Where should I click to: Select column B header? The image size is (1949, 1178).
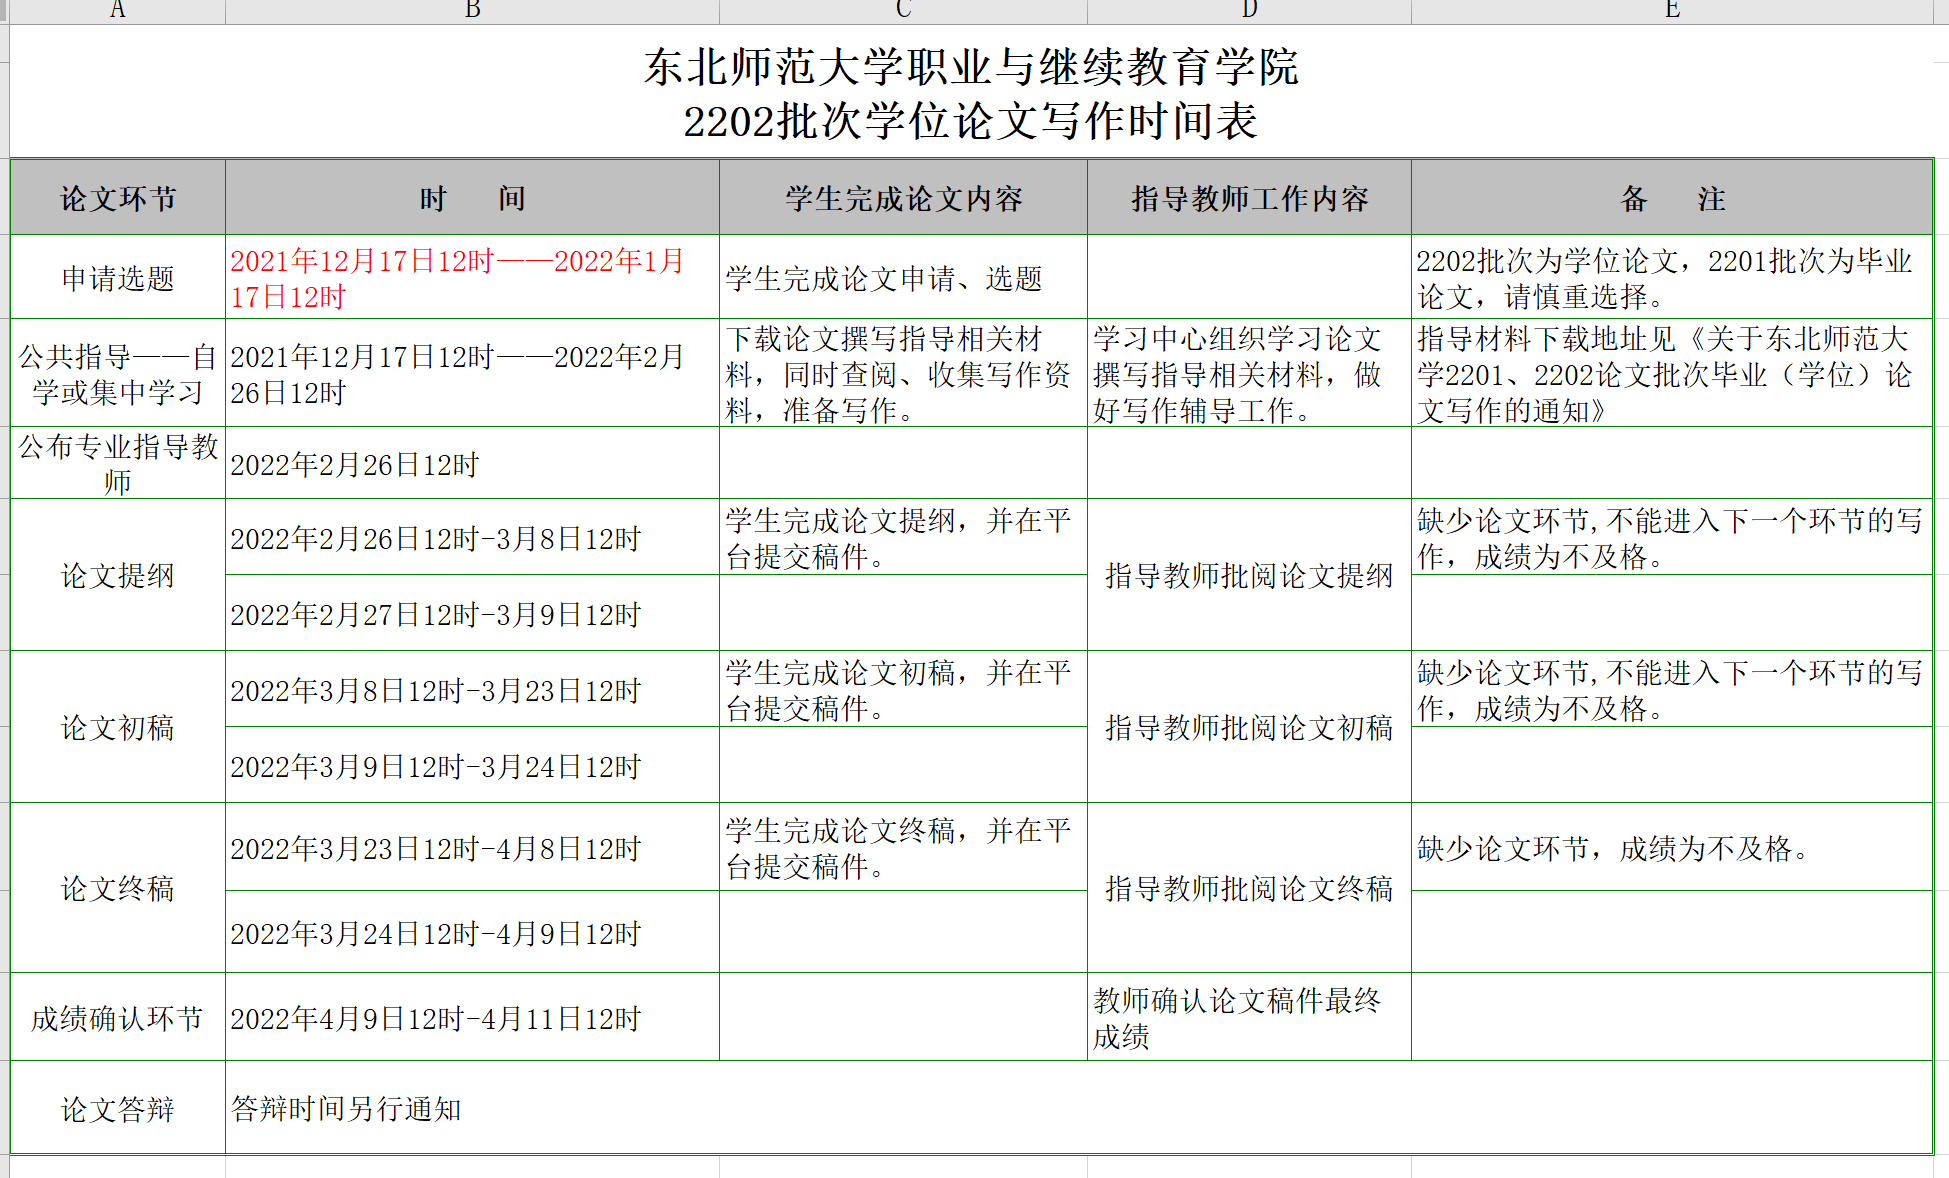tap(473, 11)
